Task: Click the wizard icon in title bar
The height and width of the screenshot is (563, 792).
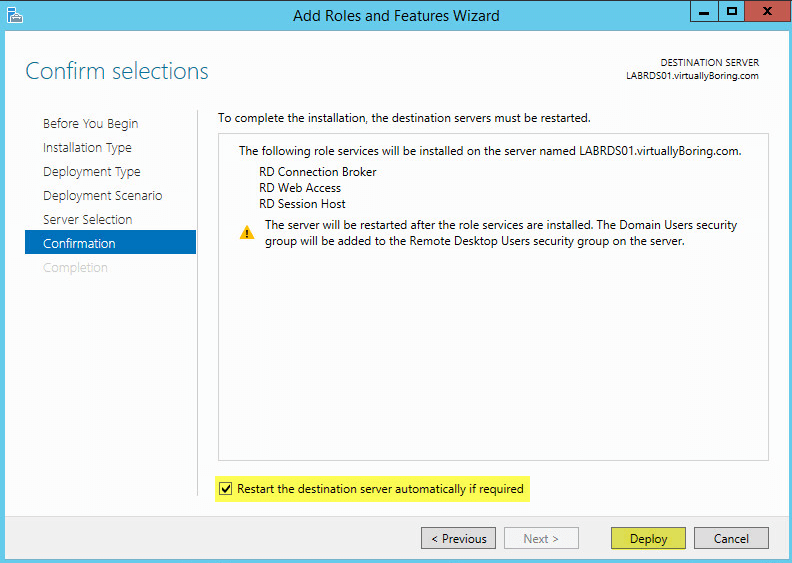Action: (x=15, y=15)
